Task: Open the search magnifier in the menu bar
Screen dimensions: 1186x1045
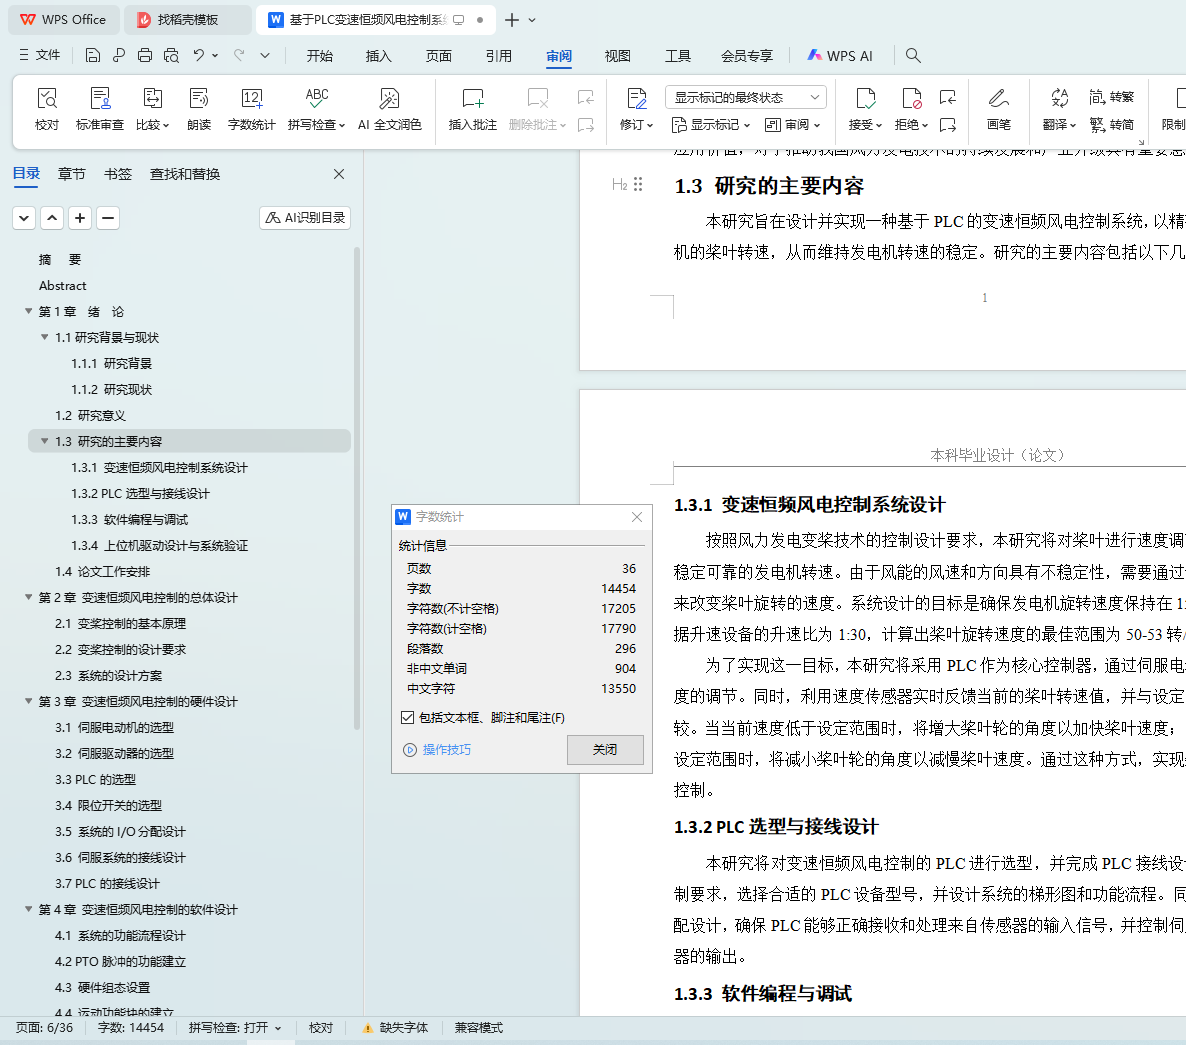Action: click(x=913, y=55)
